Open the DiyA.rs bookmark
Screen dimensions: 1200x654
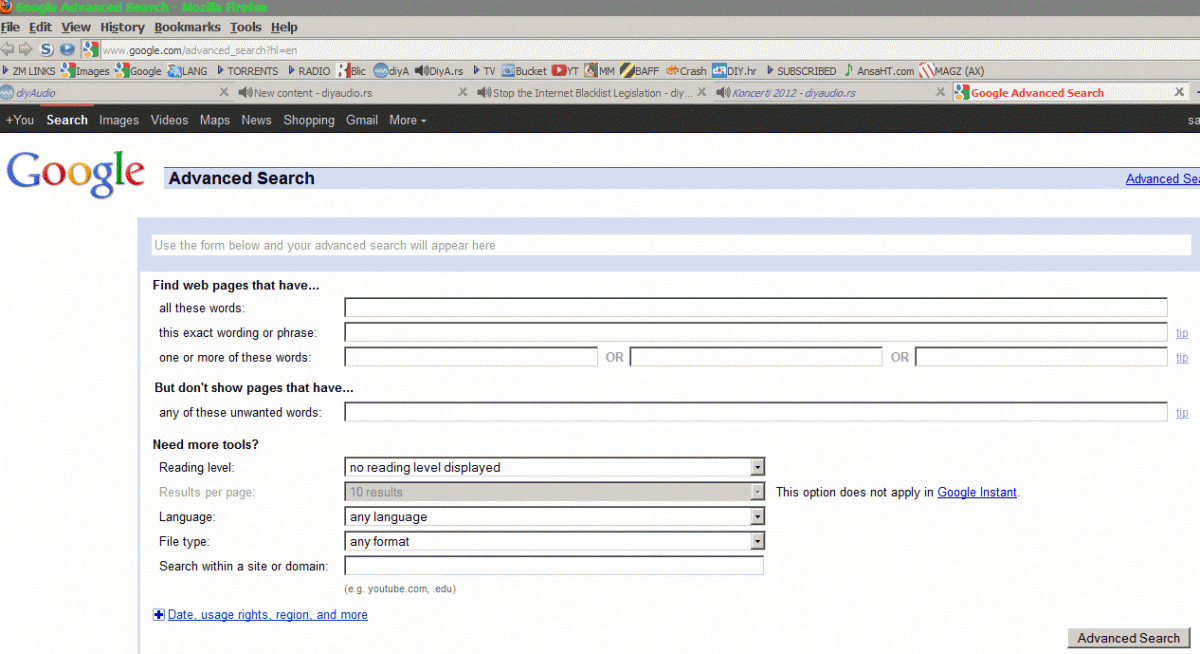439,71
